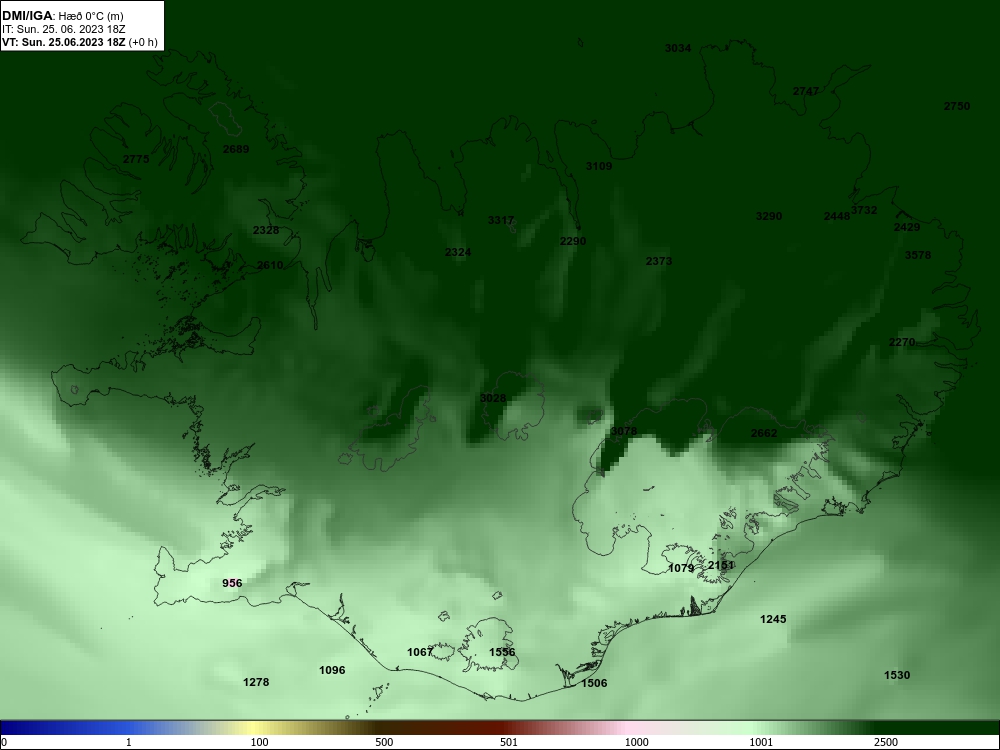Click the map value 2328
Image resolution: width=1000 pixels, height=750 pixels.
[266, 230]
